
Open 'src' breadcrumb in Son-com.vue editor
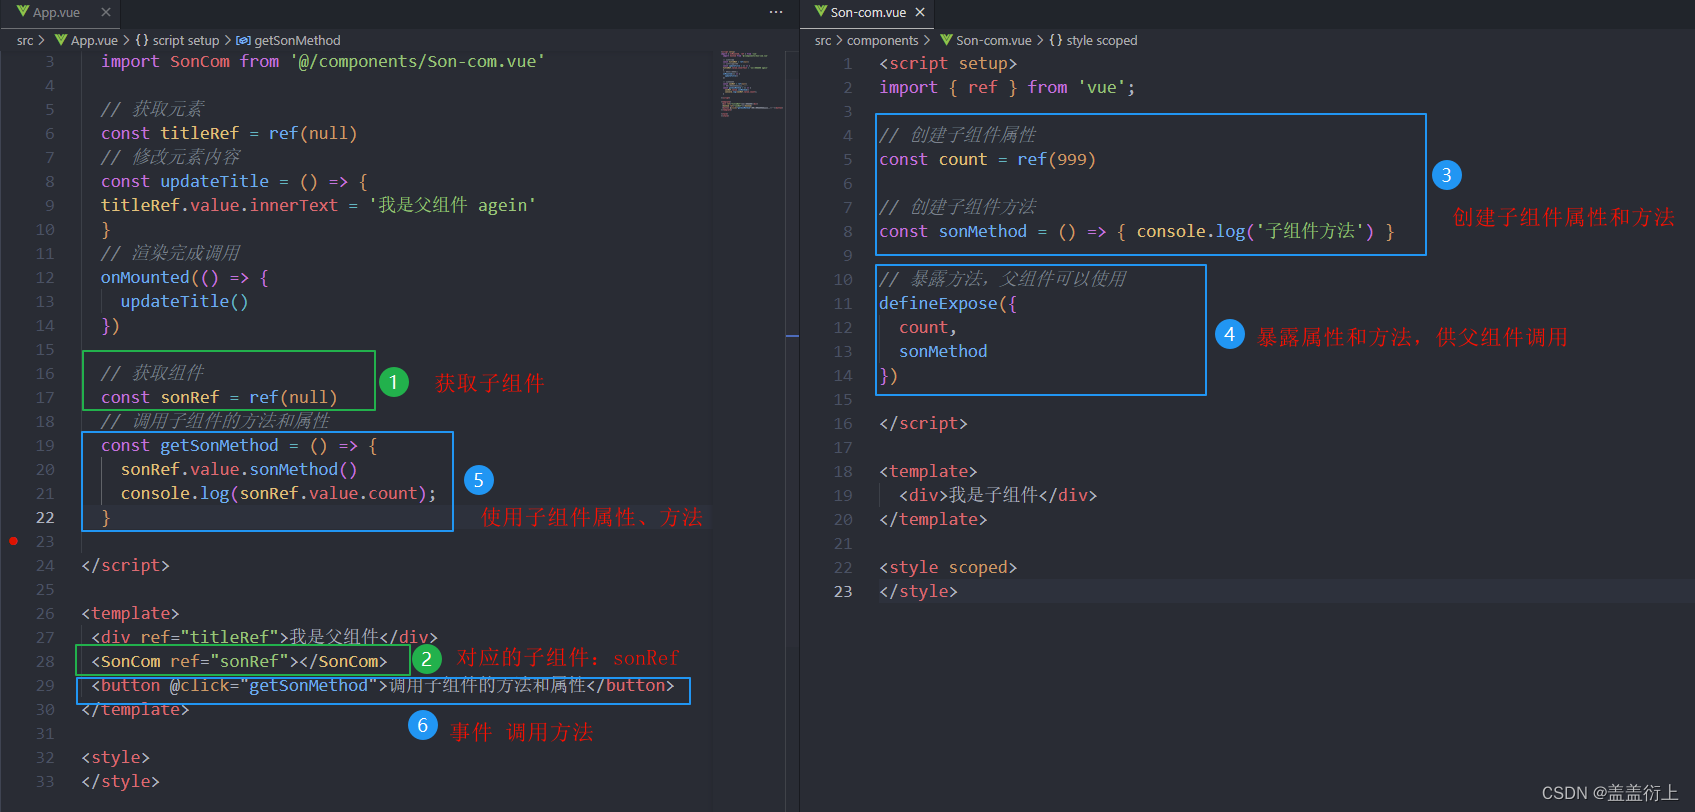tap(823, 41)
